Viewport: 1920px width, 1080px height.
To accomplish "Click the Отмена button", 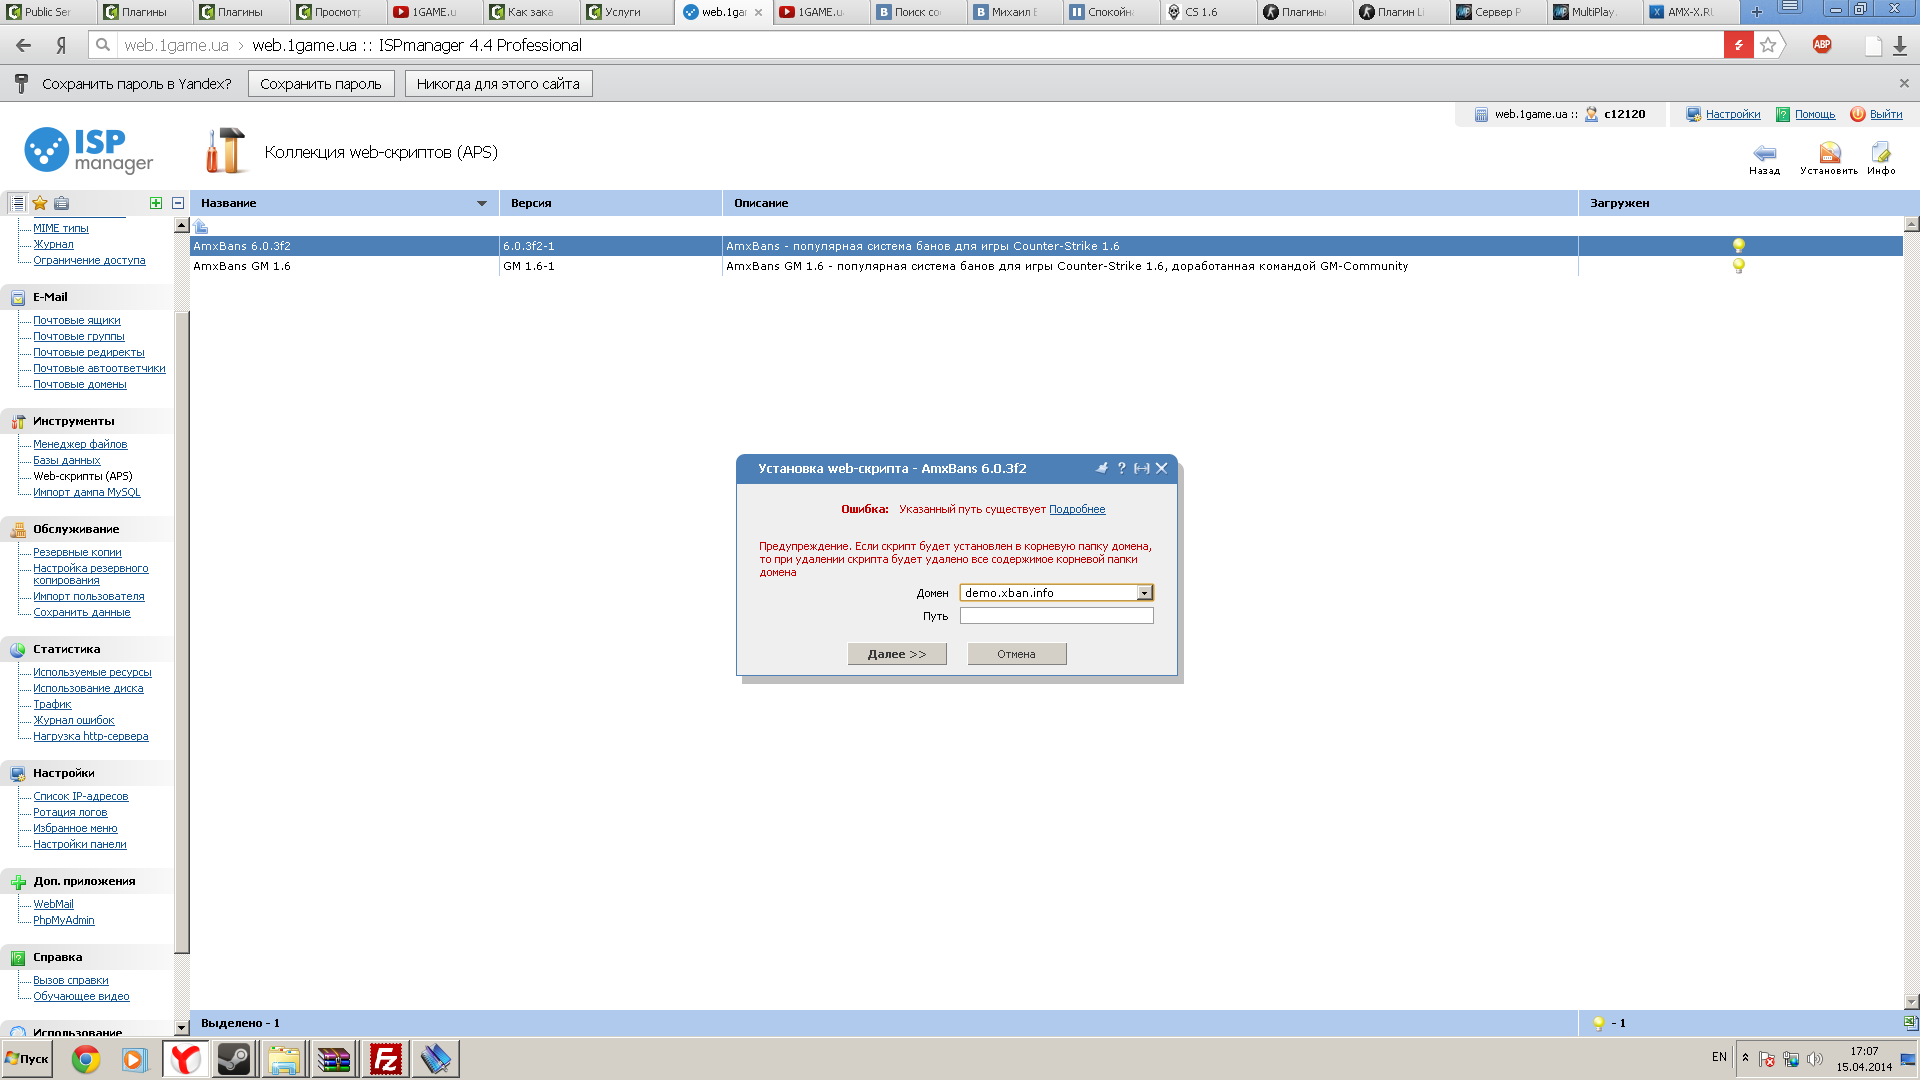I will pos(1016,654).
